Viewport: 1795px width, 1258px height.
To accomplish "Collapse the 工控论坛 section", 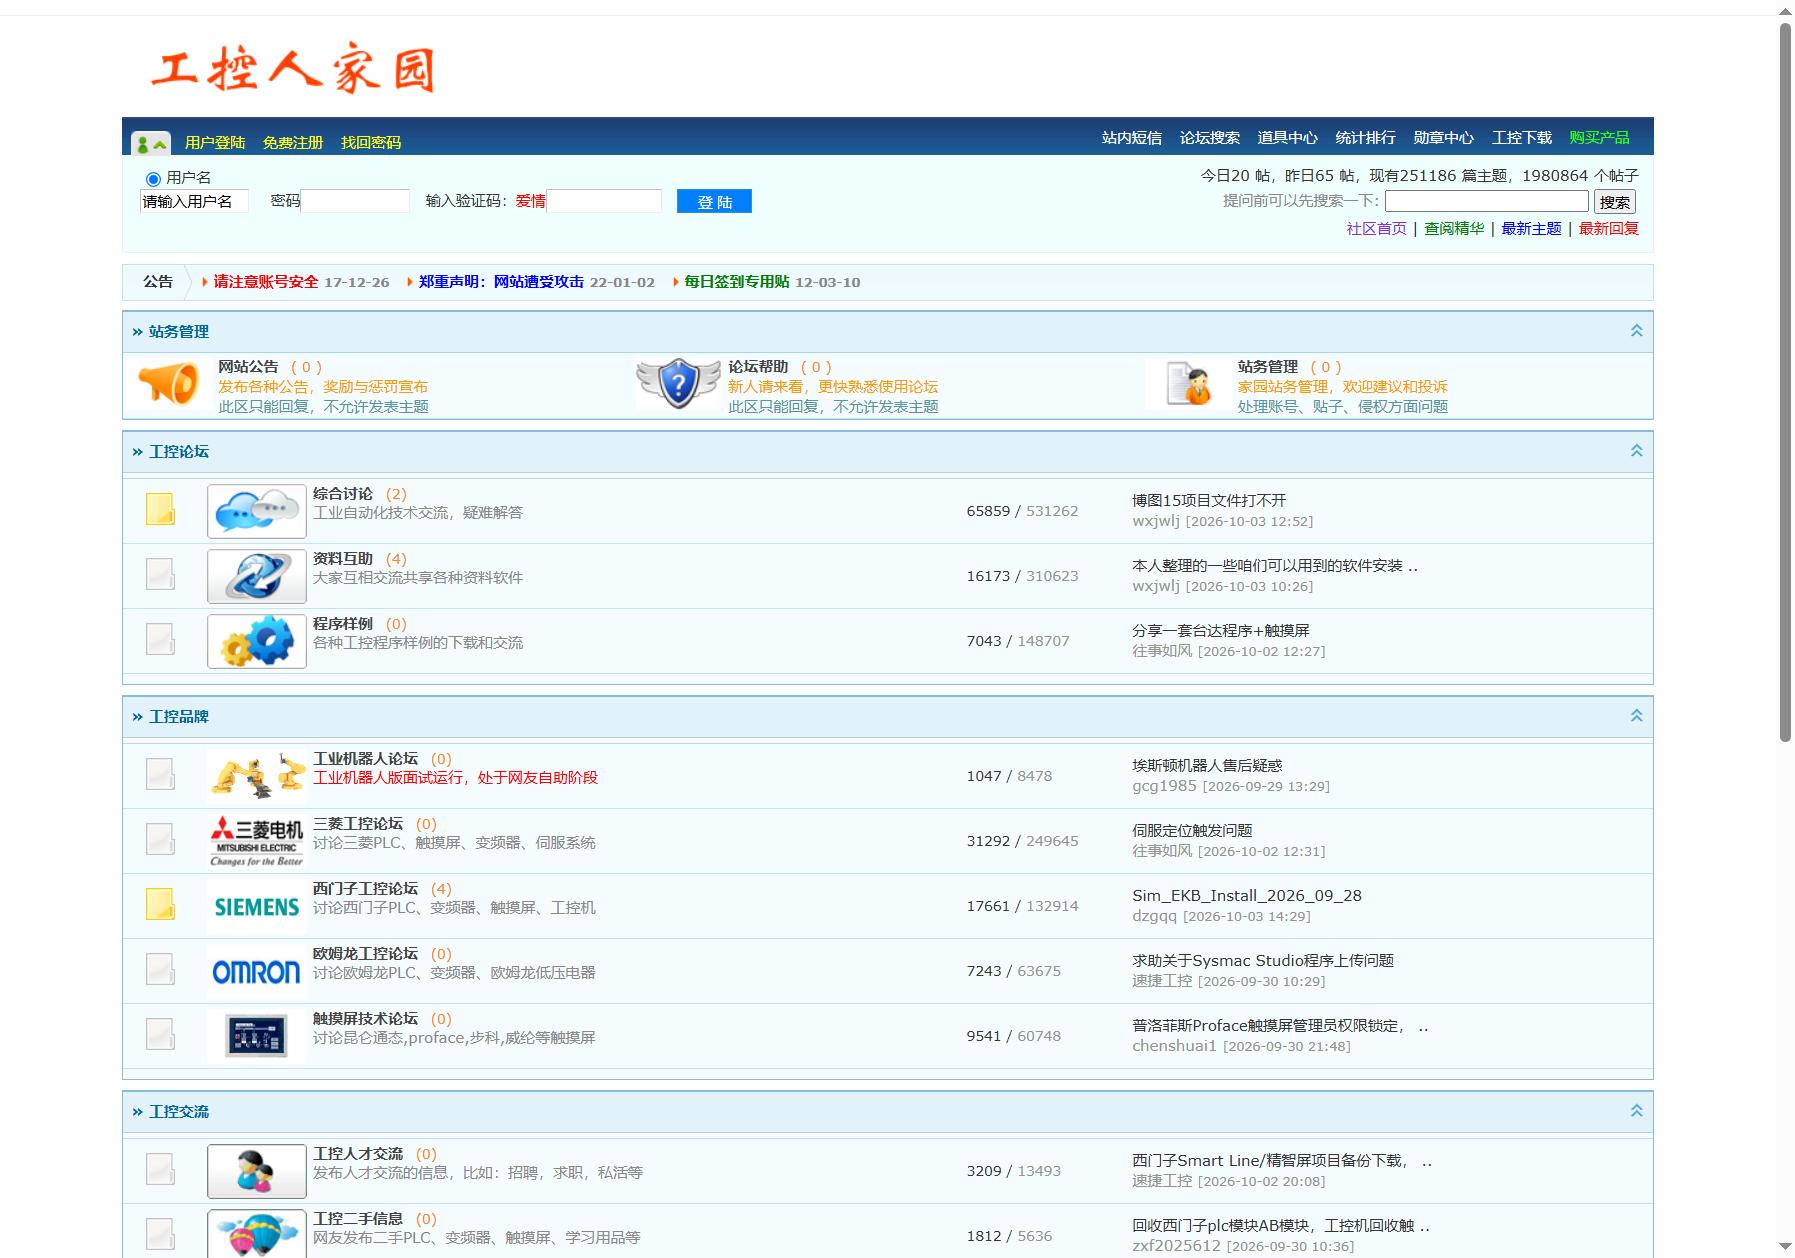I will 1637,451.
